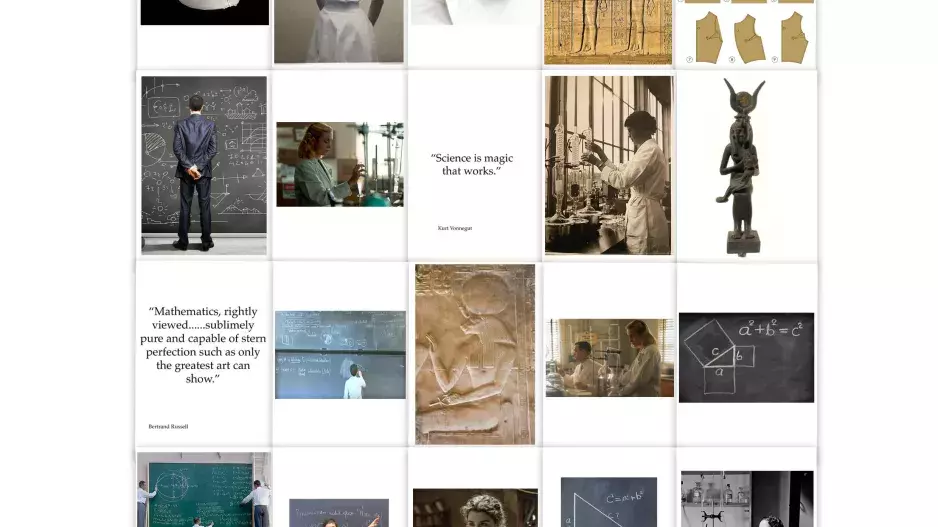Viewport: 938px width, 527px height.
Task: Click the Bertrand Russell attribution text
Action: (168, 427)
